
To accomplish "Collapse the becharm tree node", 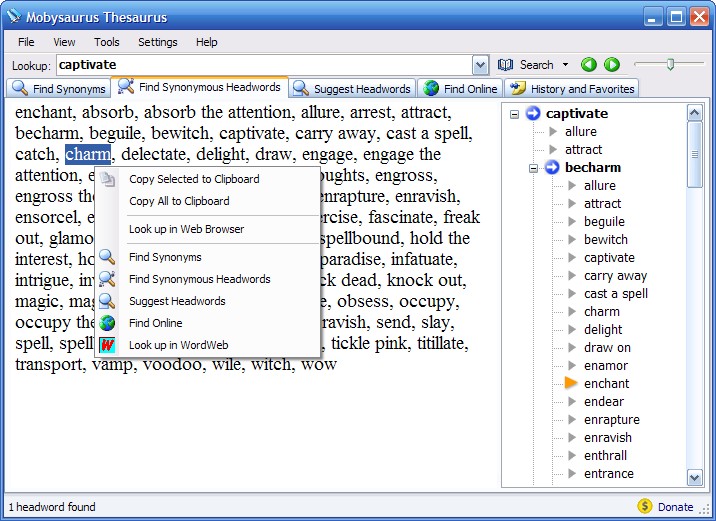I will tap(533, 168).
